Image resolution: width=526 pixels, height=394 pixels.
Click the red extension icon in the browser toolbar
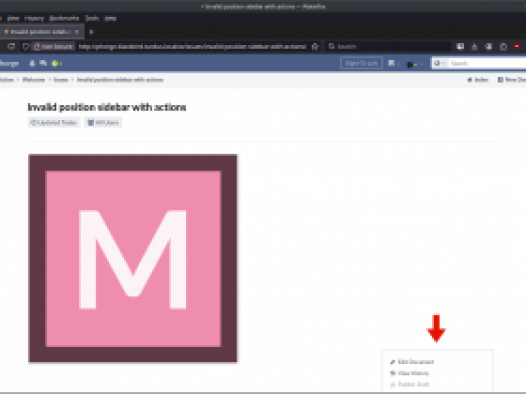pyautogui.click(x=517, y=46)
